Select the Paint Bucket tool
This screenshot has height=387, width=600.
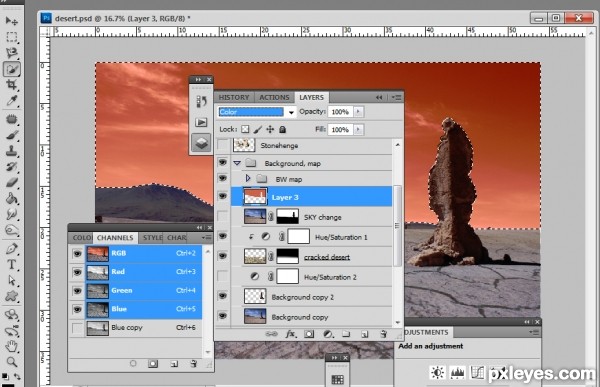coord(11,198)
